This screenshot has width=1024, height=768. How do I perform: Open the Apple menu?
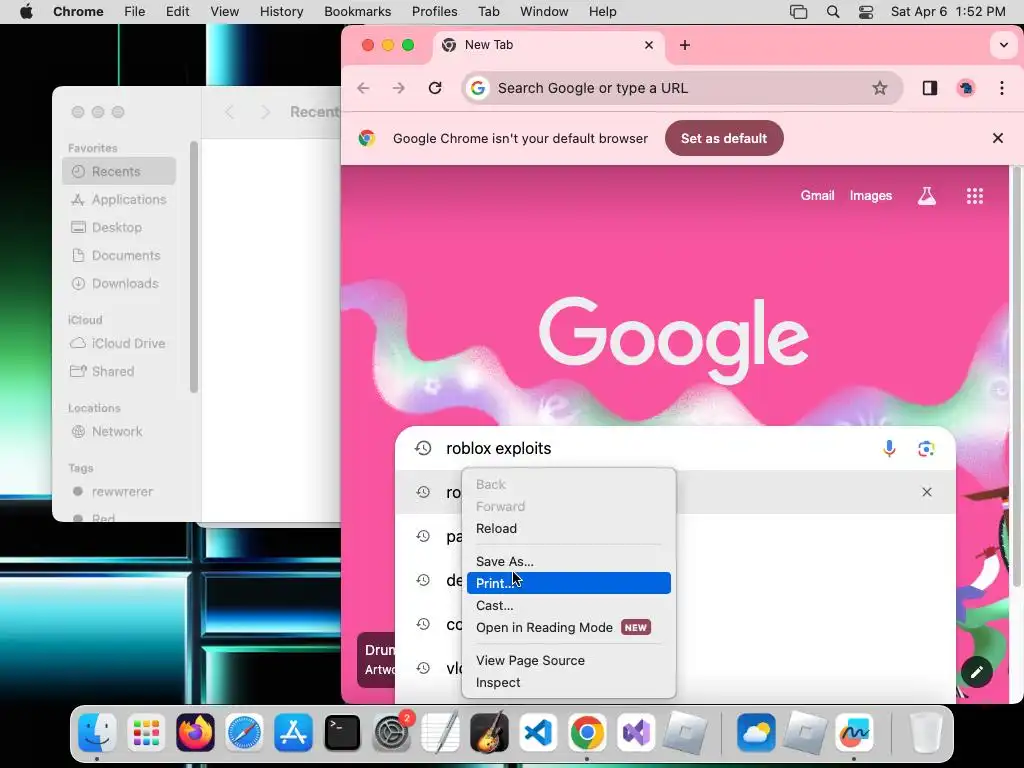(x=26, y=12)
